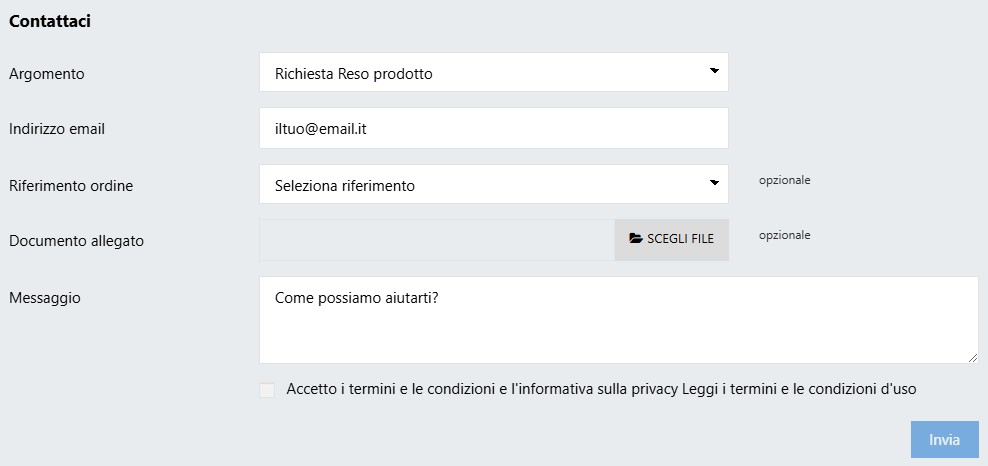
Task: Click the Riferimento ordine field label
Action: tap(71, 186)
